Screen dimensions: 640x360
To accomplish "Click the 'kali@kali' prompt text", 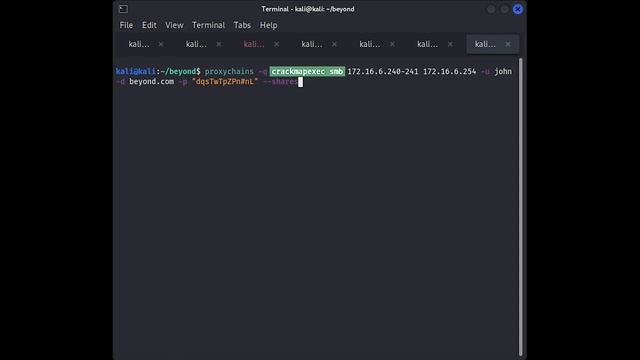I will (136, 71).
